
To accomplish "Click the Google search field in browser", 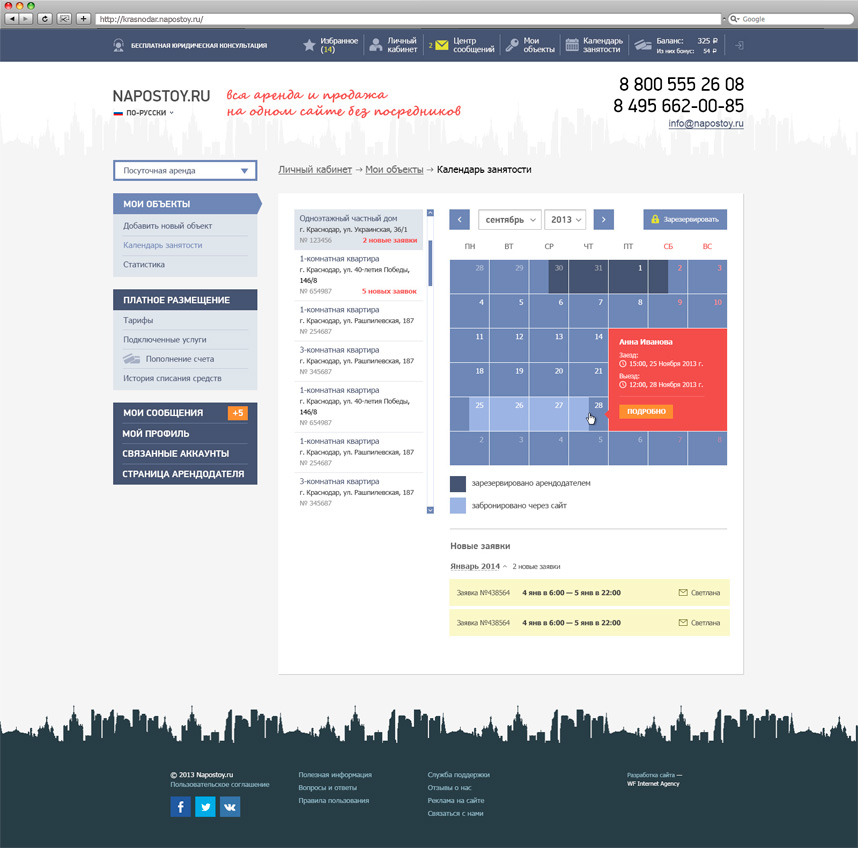I will (791, 19).
